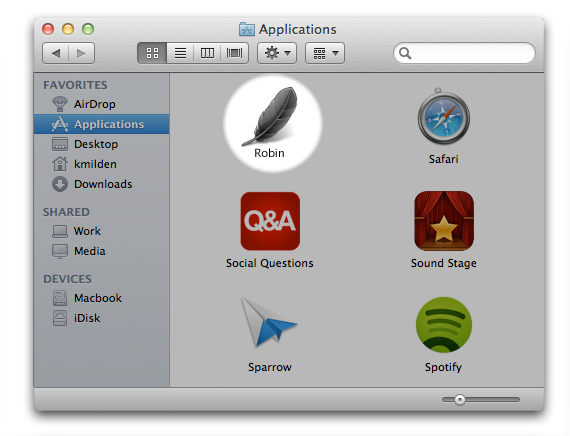Click the Applications folder icon in title bar
The width and height of the screenshot is (570, 436).
(x=246, y=29)
